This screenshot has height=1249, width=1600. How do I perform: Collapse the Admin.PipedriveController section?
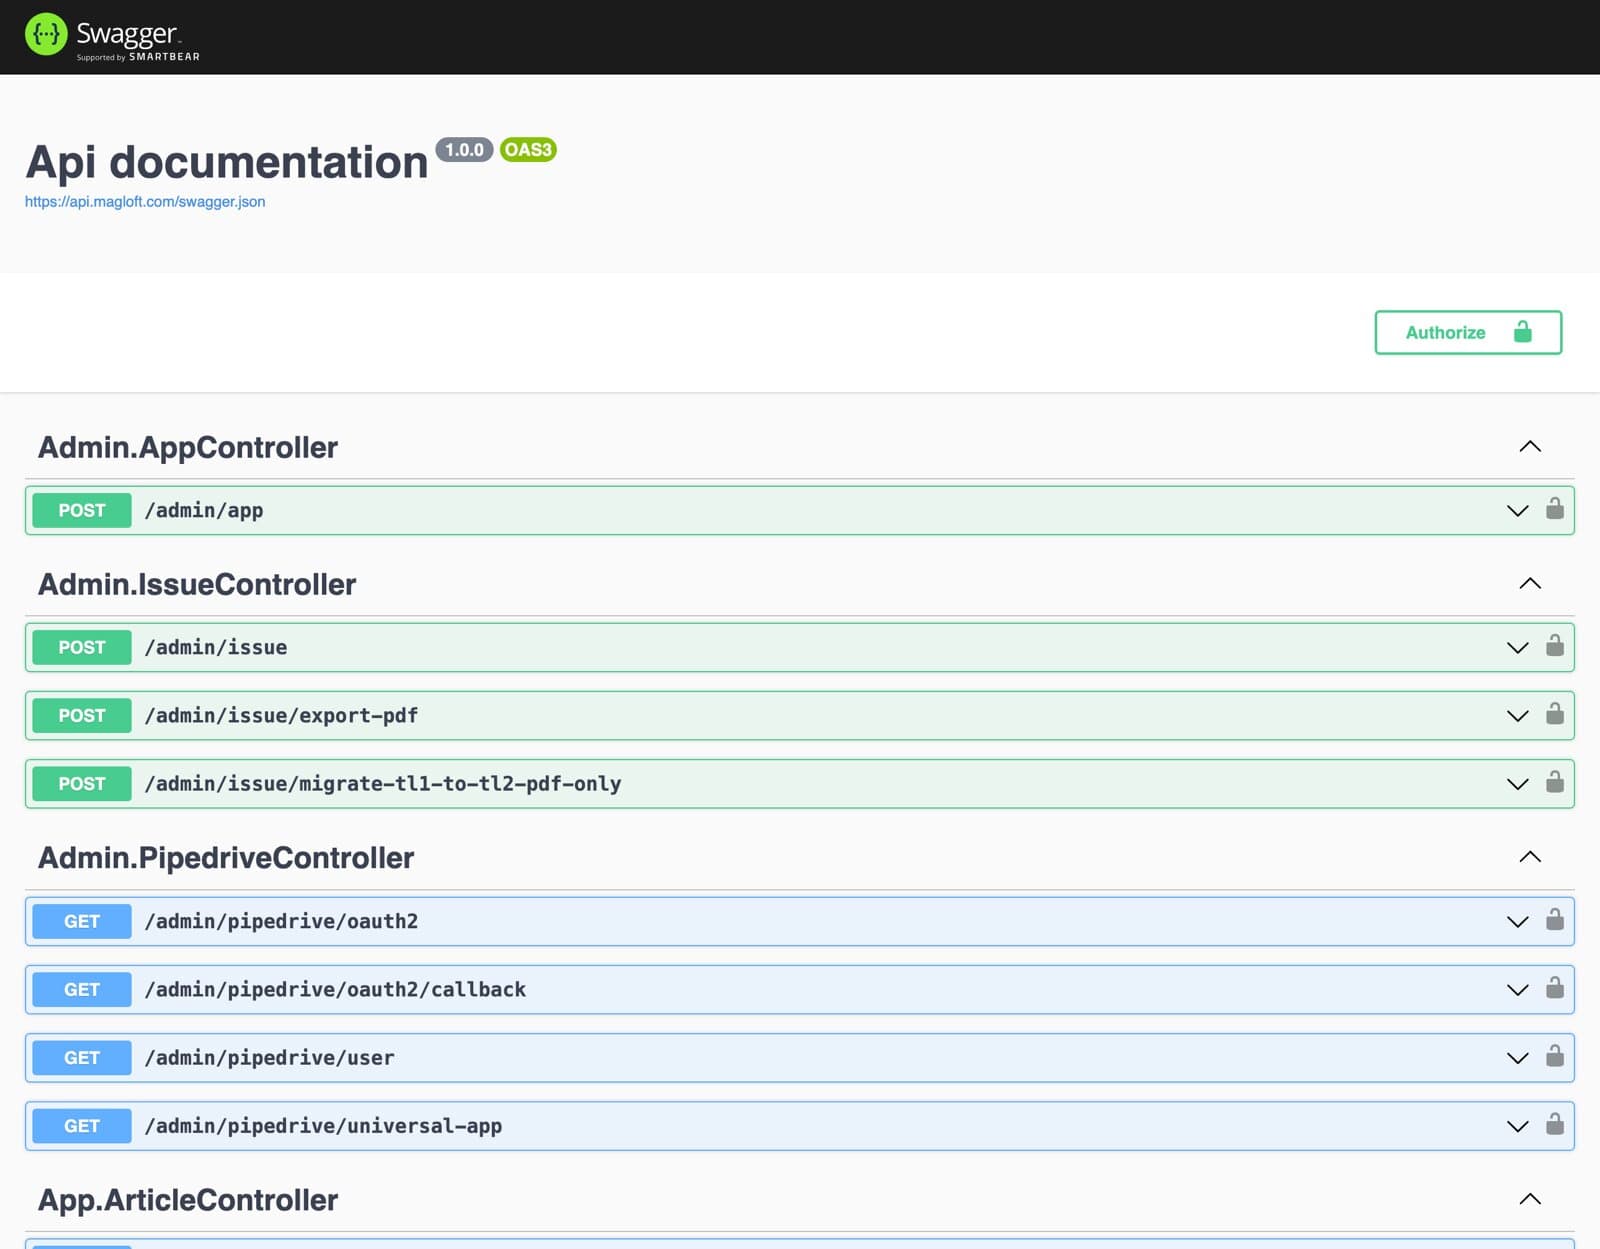[1530, 857]
